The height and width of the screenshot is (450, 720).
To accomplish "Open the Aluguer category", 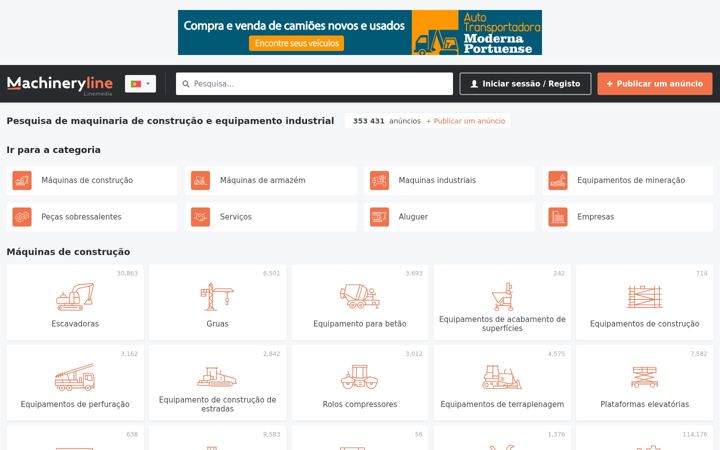I will click(413, 217).
